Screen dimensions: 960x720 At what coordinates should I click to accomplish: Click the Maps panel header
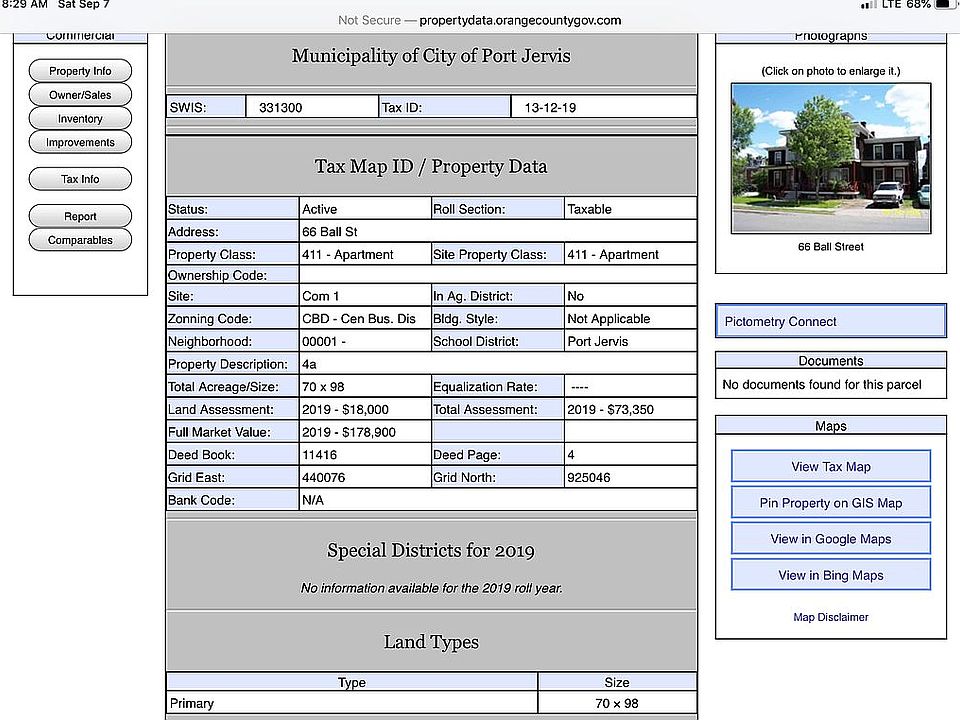click(x=831, y=426)
